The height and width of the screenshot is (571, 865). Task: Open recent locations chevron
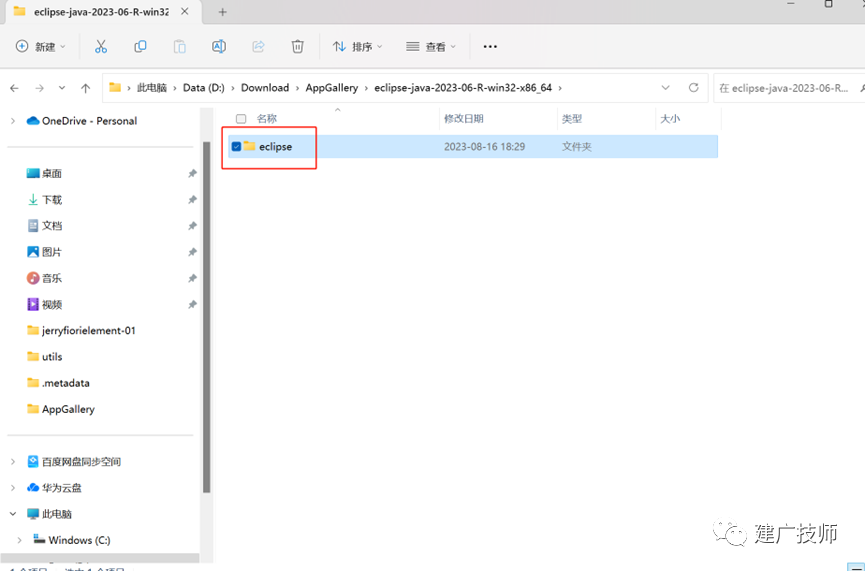pyautogui.click(x=62, y=88)
